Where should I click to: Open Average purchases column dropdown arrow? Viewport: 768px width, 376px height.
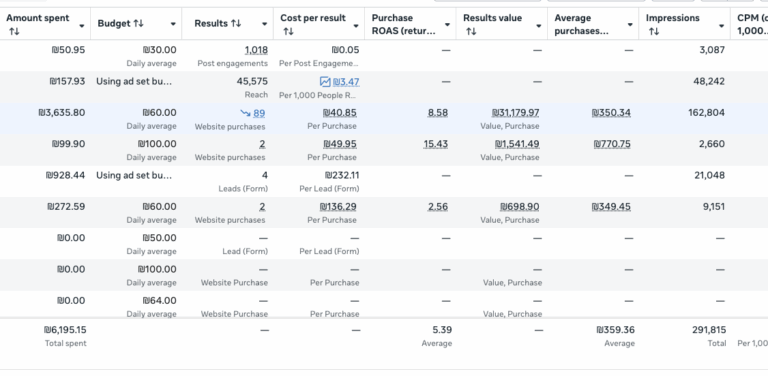pyautogui.click(x=630, y=24)
